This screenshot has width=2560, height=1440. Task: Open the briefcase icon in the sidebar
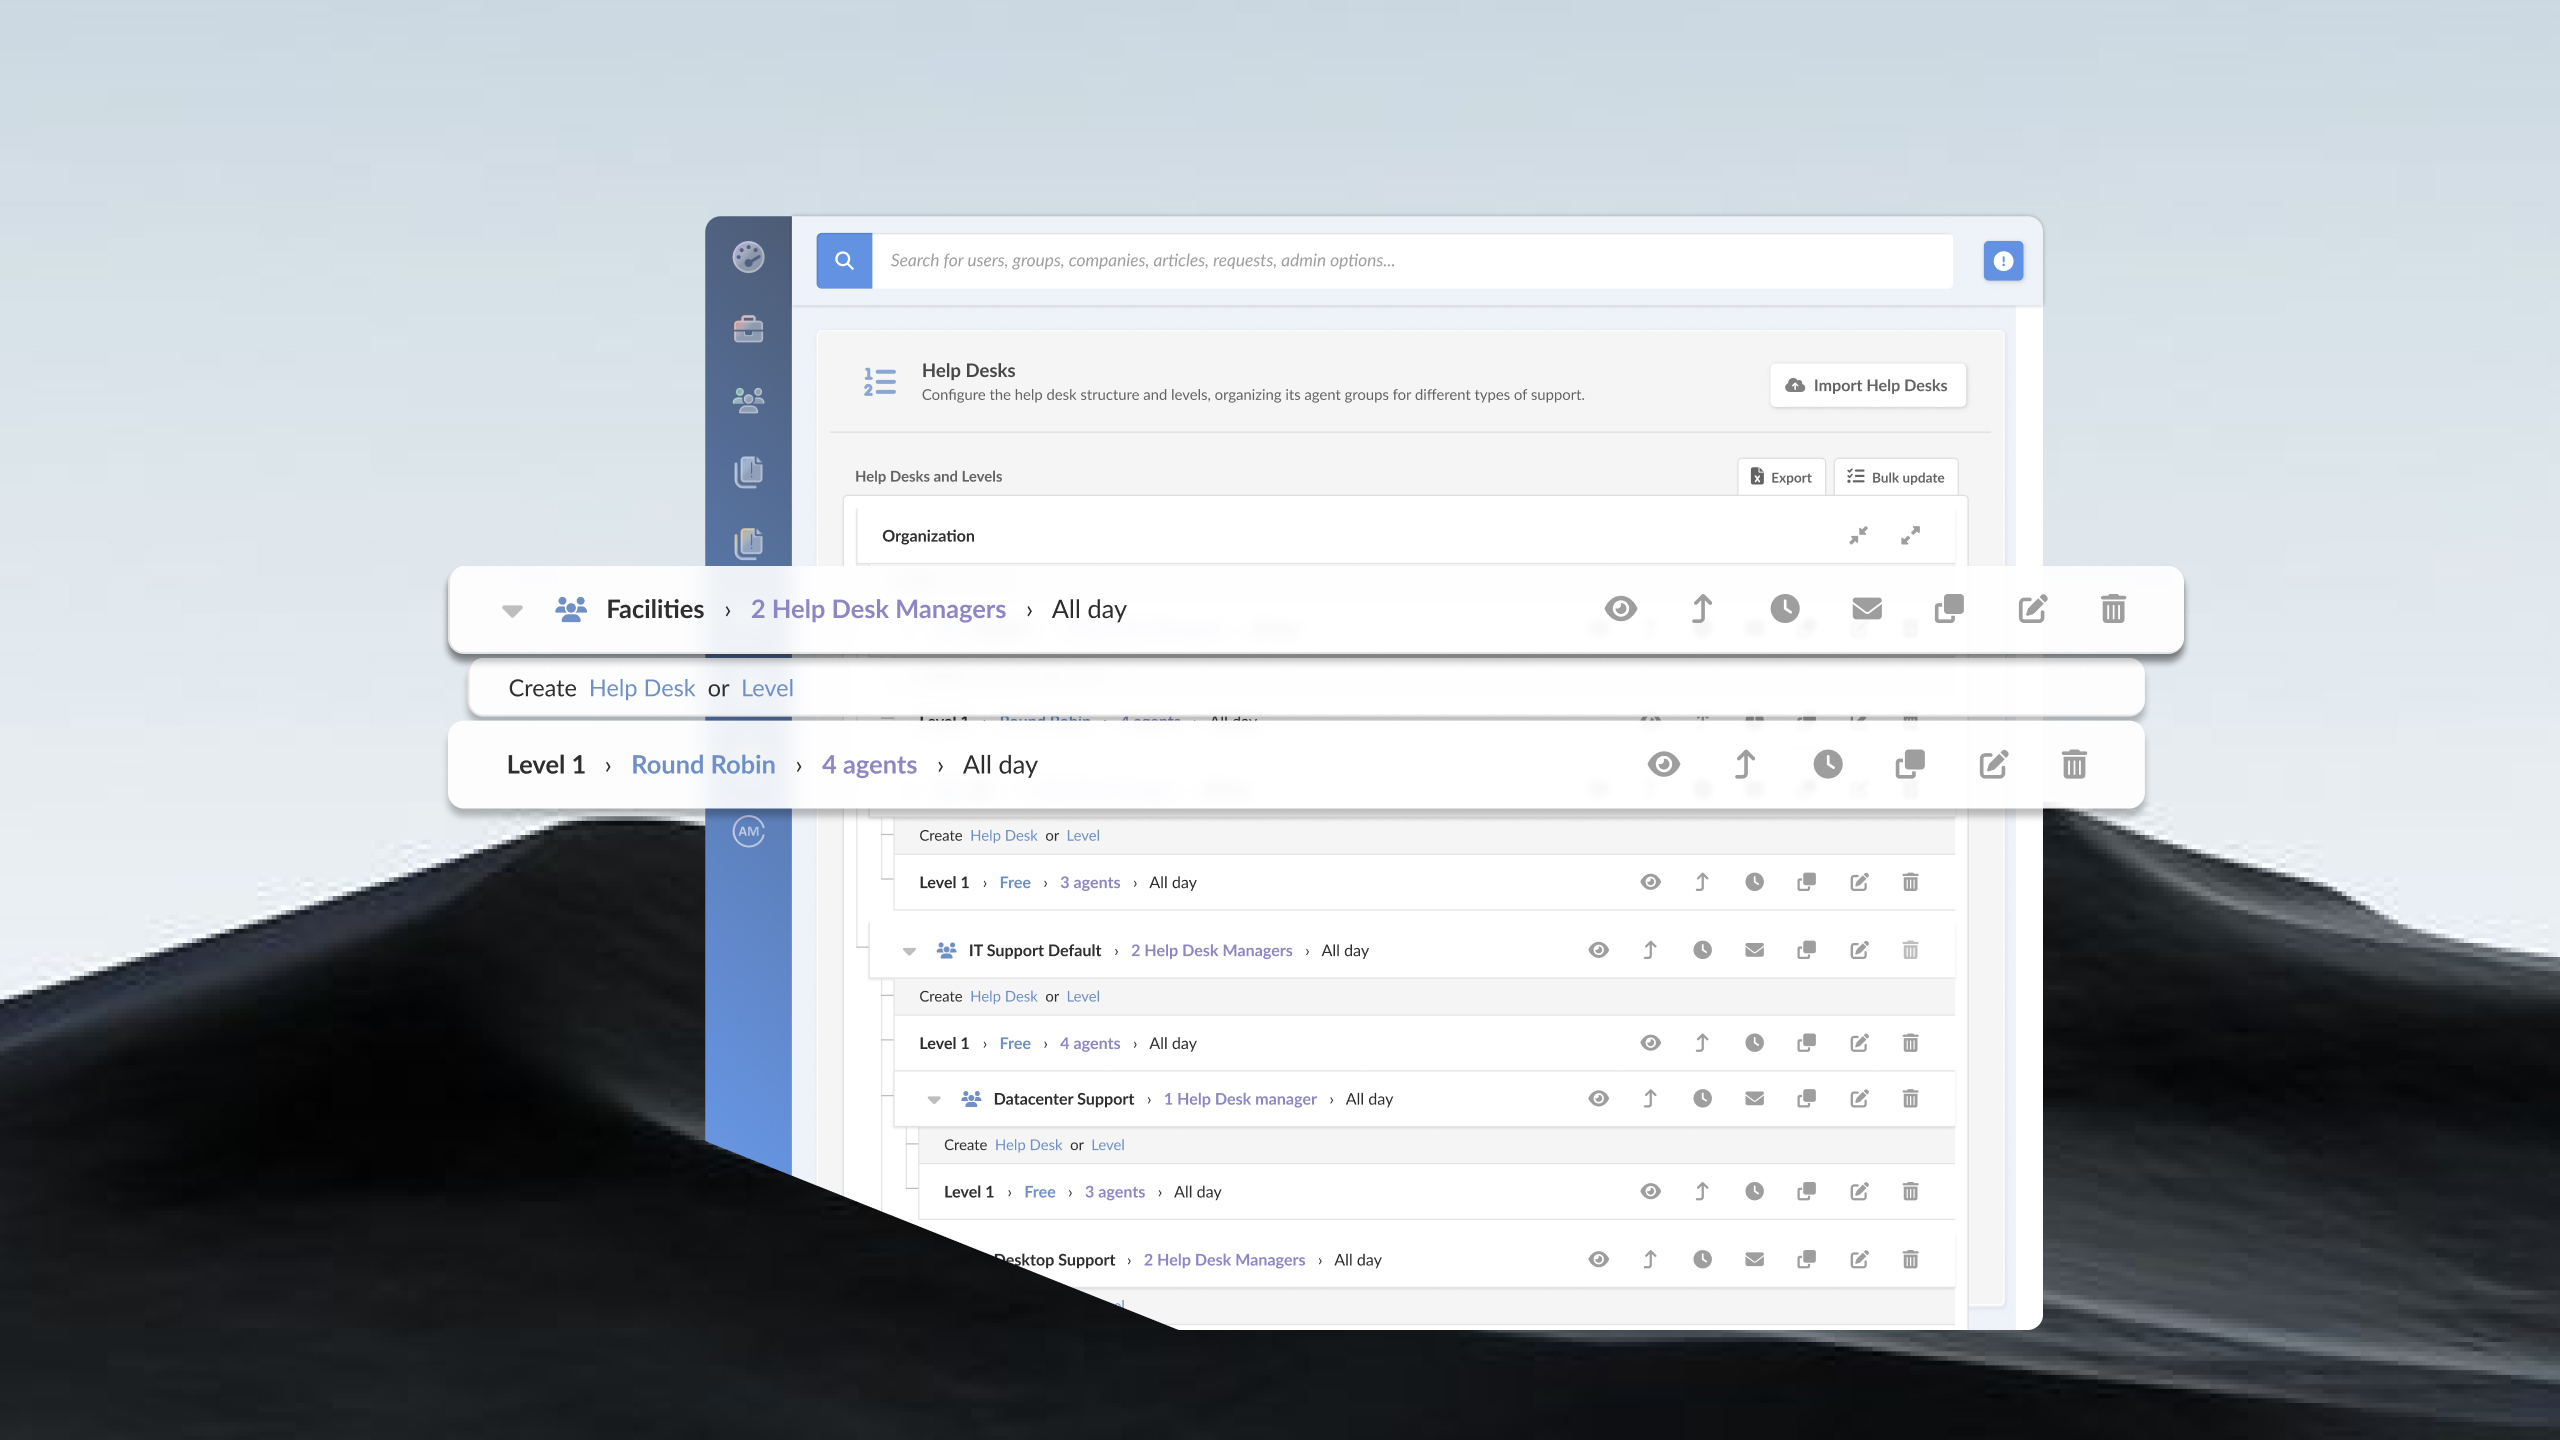tap(748, 329)
